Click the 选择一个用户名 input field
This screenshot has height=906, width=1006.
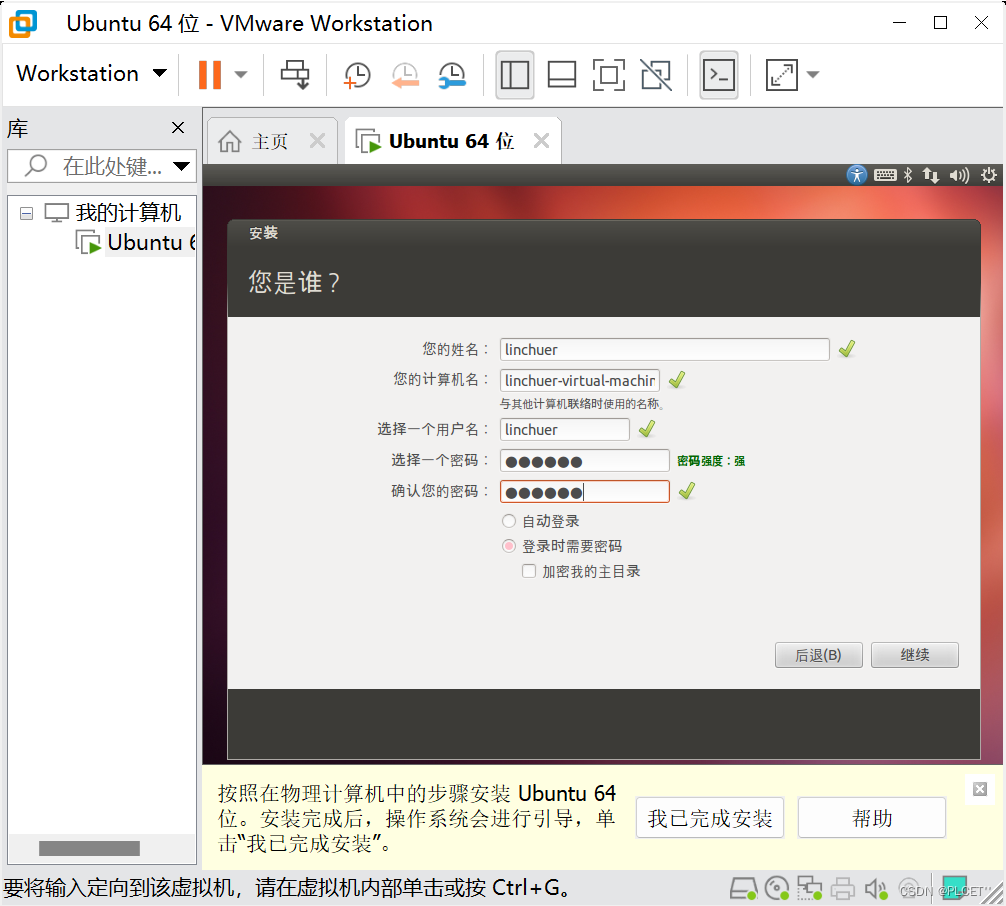coord(564,429)
